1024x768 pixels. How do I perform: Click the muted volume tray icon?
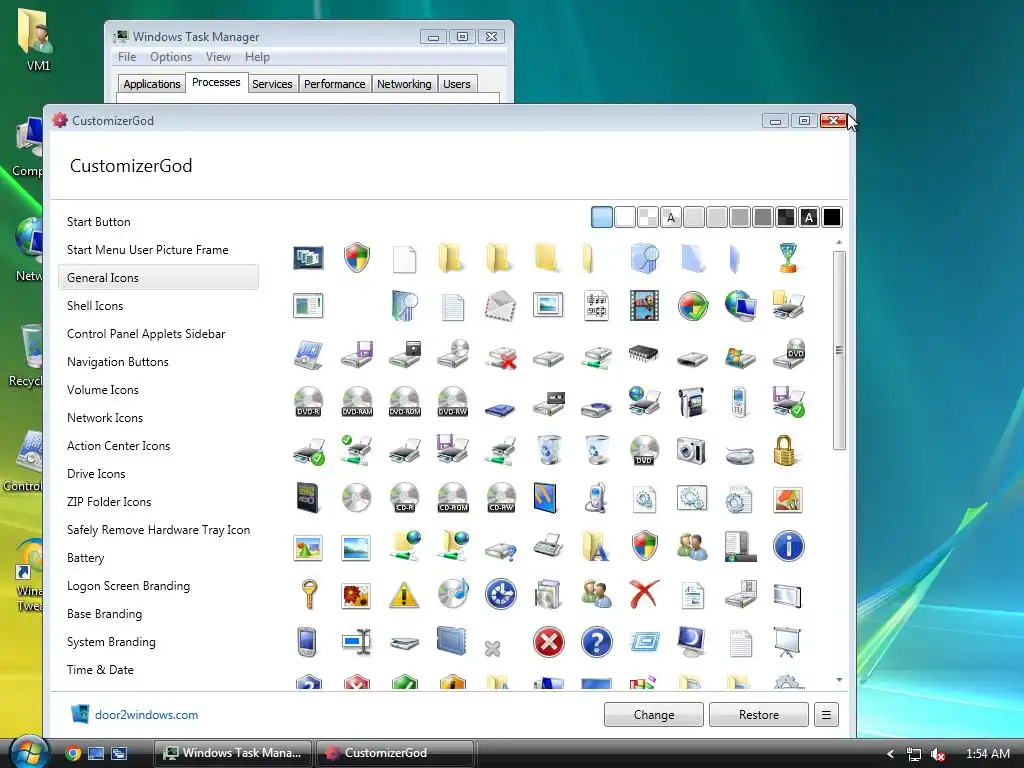click(938, 754)
